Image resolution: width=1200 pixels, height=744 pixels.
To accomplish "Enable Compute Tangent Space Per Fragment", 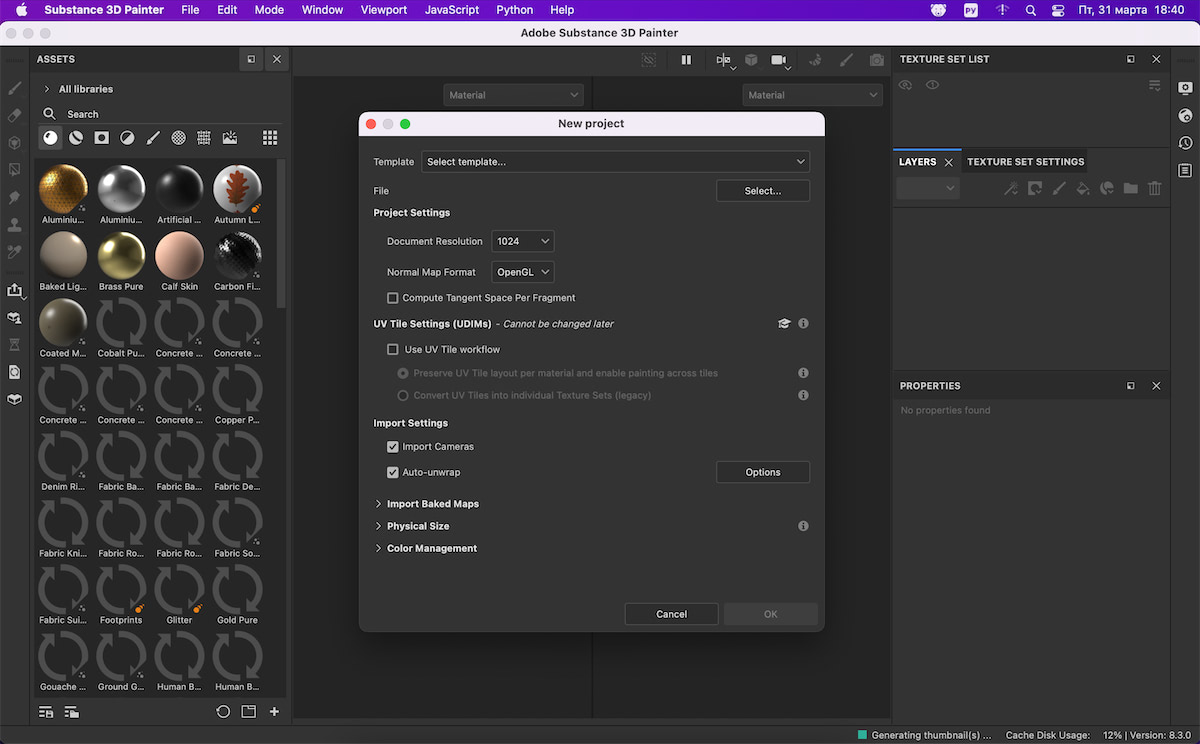I will 393,298.
